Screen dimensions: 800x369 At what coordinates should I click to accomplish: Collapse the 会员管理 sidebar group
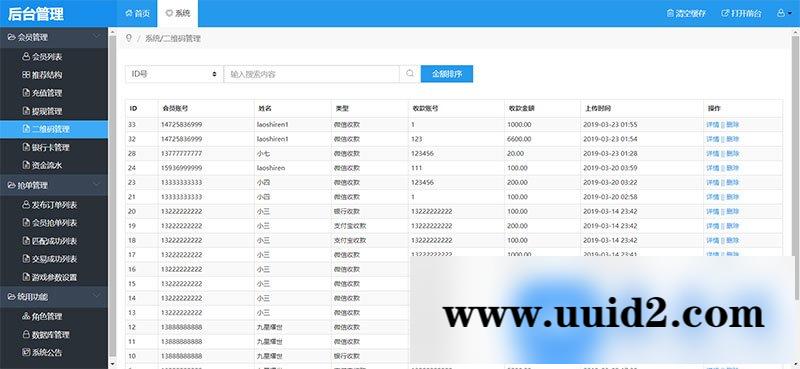(54, 37)
